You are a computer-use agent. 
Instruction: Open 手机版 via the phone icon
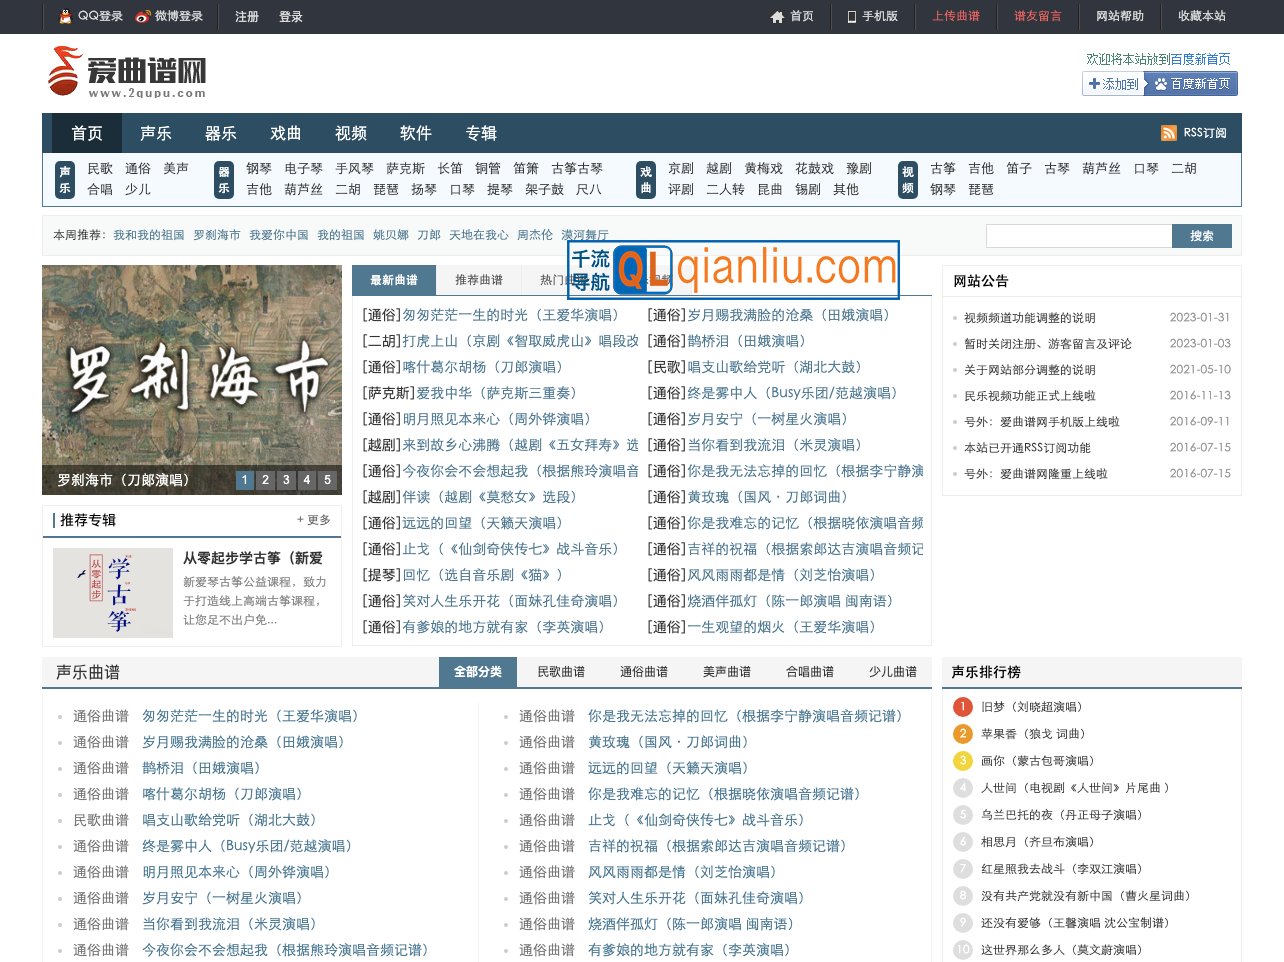852,17
